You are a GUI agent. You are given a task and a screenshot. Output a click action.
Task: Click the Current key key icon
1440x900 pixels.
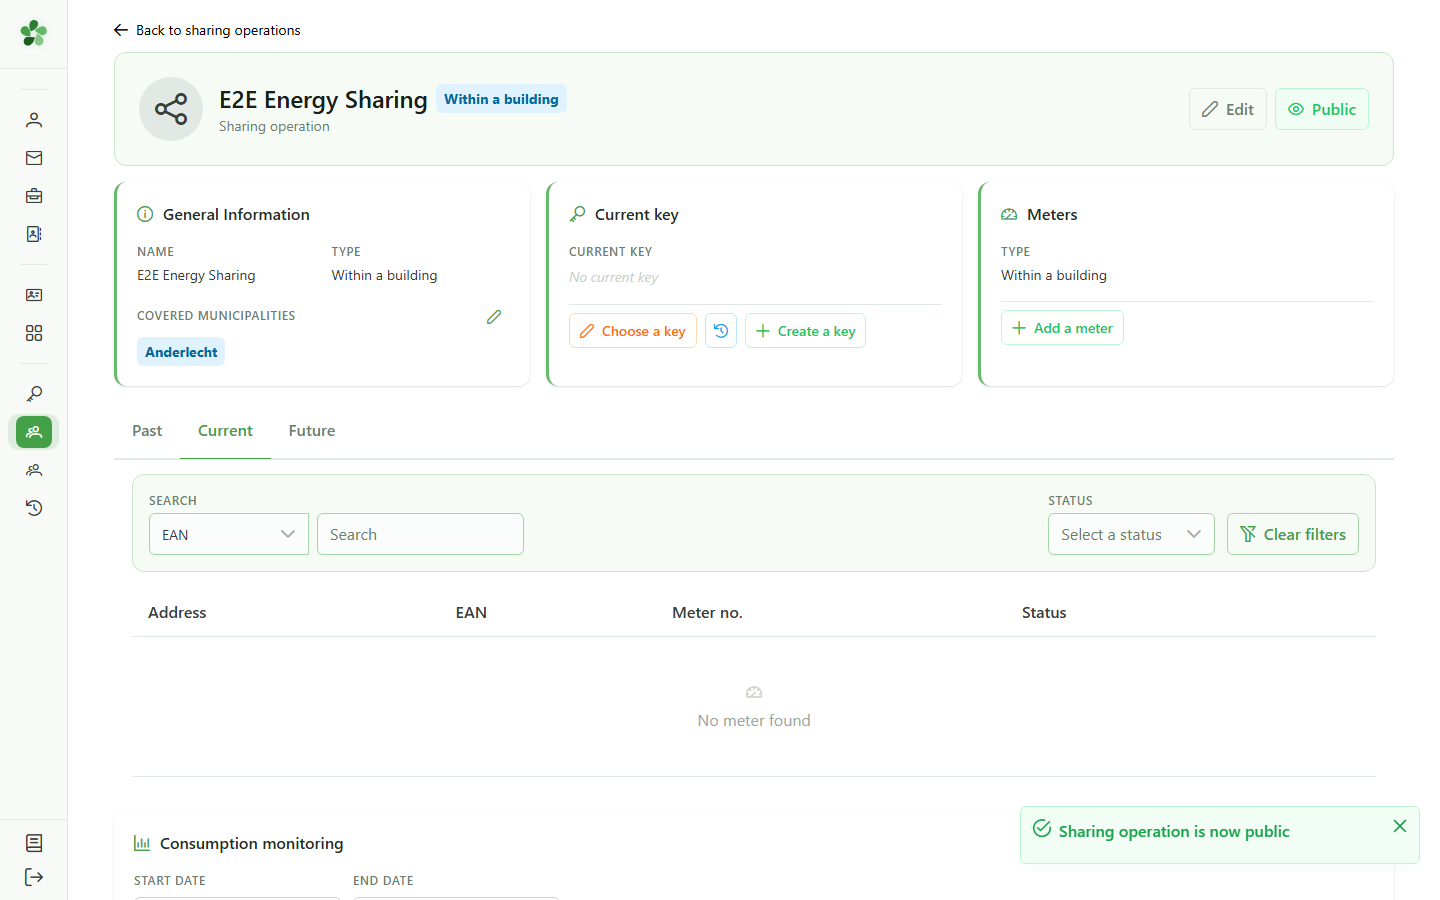click(577, 214)
